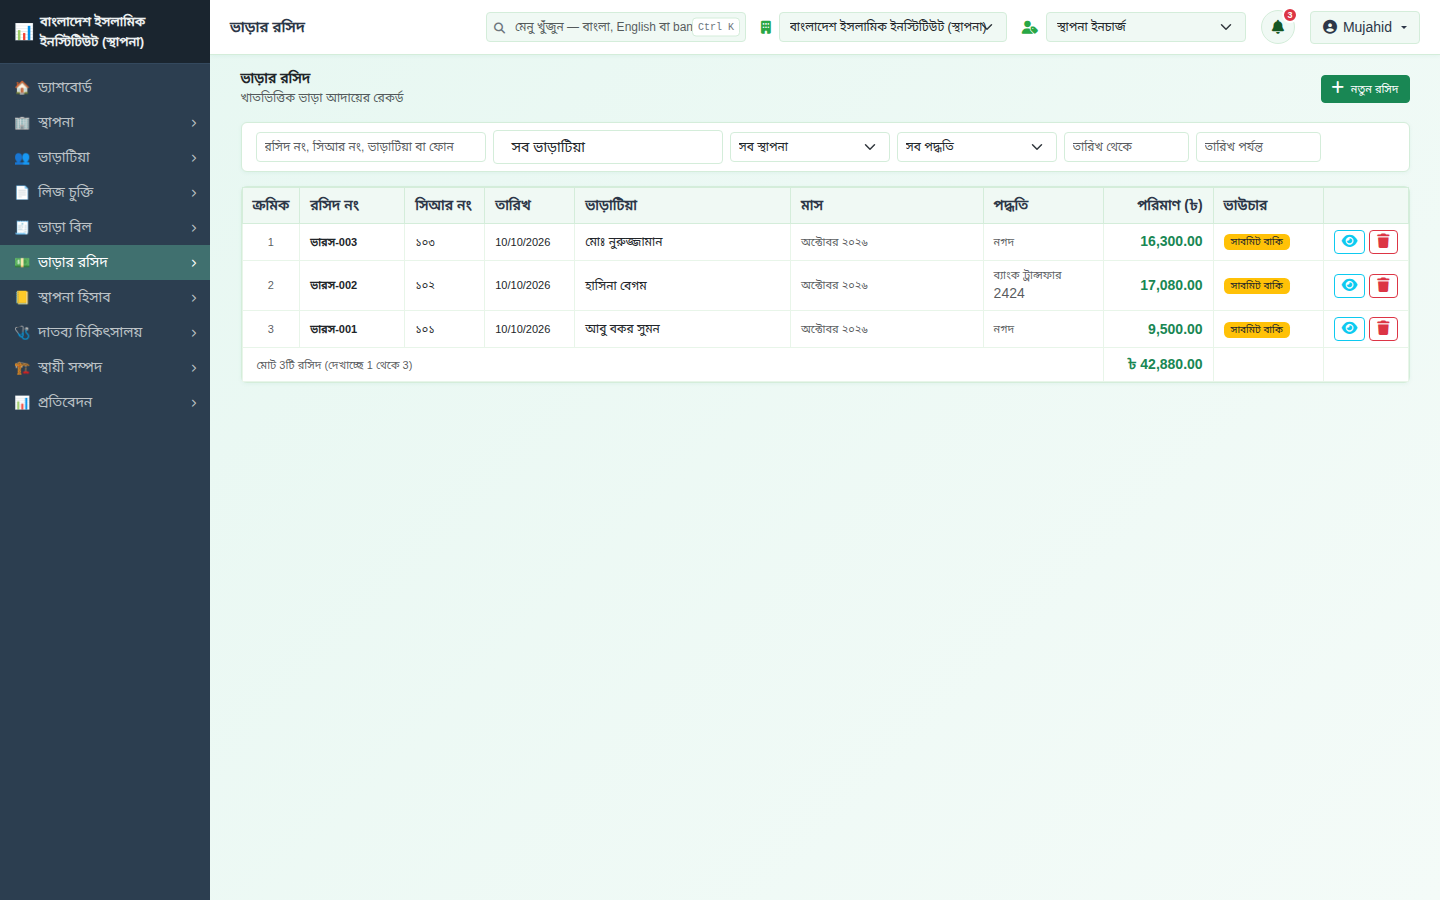Click tenant name হাসিনা বেগম
Viewport: 1440px width, 900px height.
pyautogui.click(x=616, y=286)
